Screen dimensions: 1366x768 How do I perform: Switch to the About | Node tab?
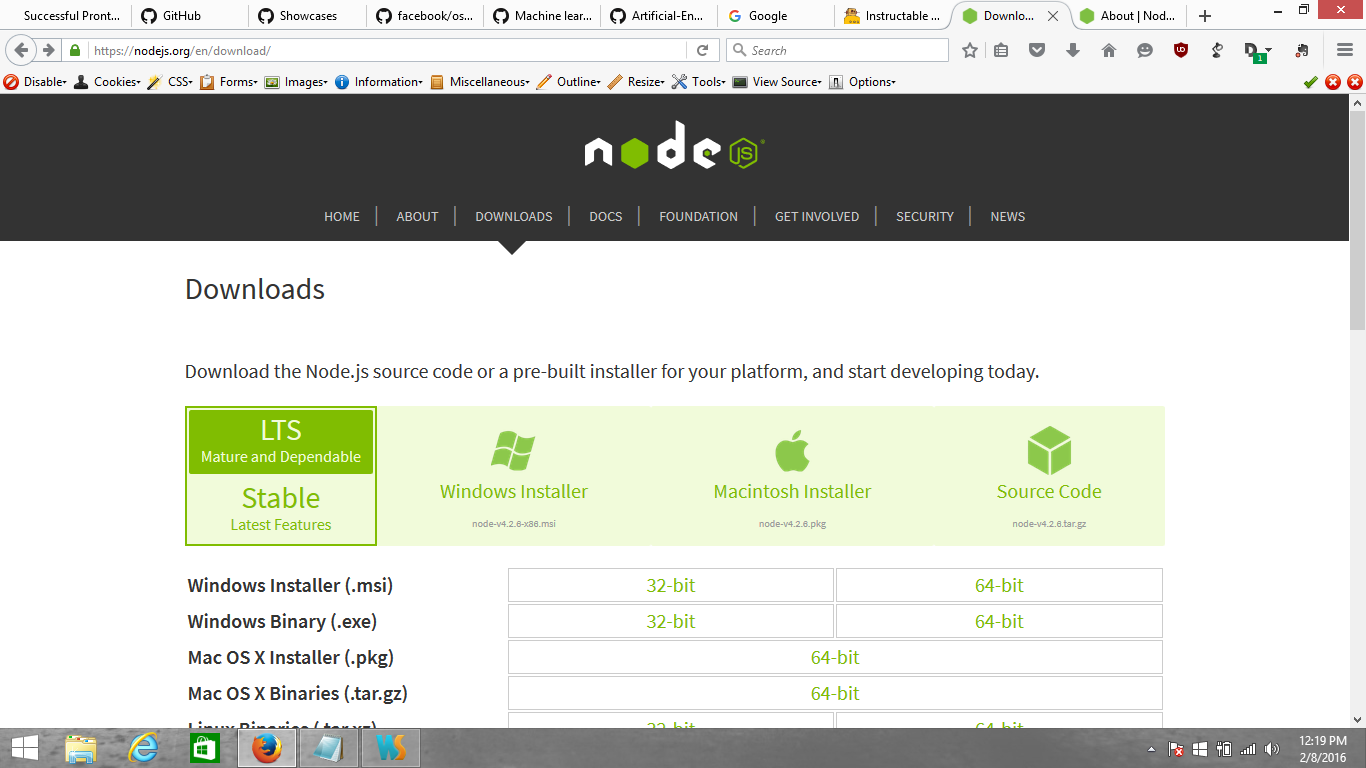[x=1129, y=16]
